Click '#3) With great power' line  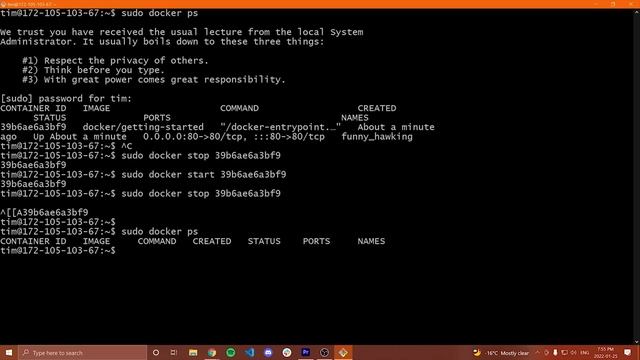(x=153, y=80)
